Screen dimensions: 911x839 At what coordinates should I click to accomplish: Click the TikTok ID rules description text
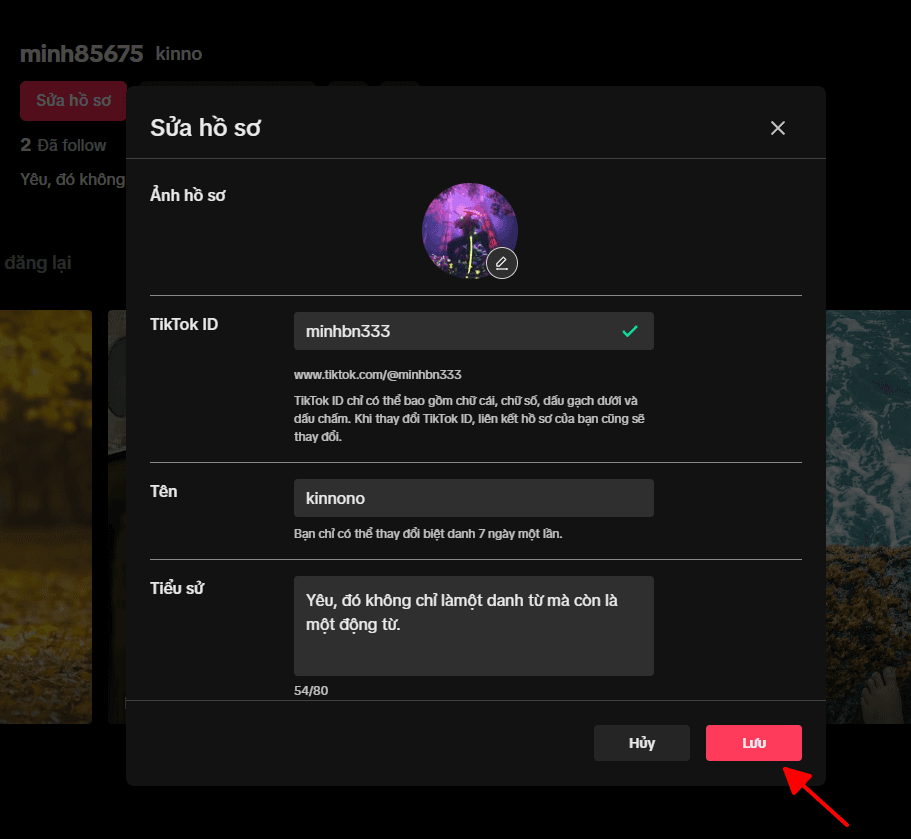[x=469, y=418]
